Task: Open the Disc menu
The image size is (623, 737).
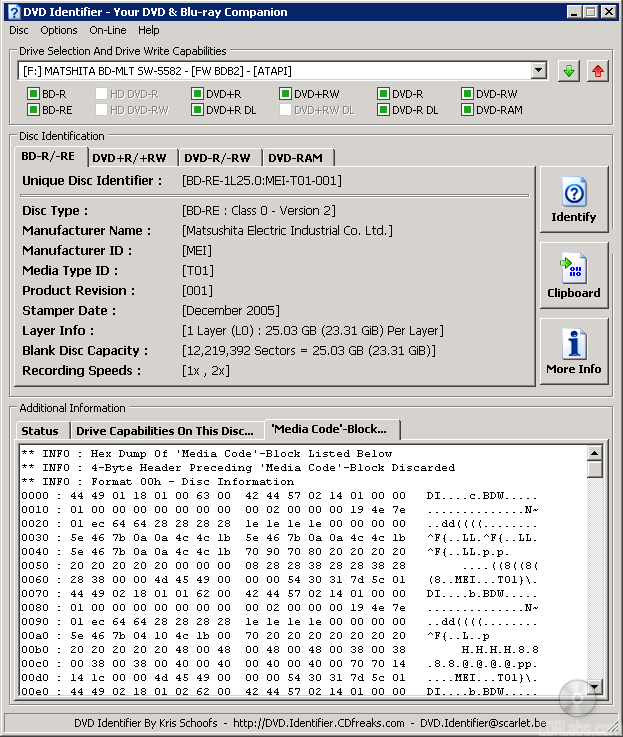Action: click(19, 31)
